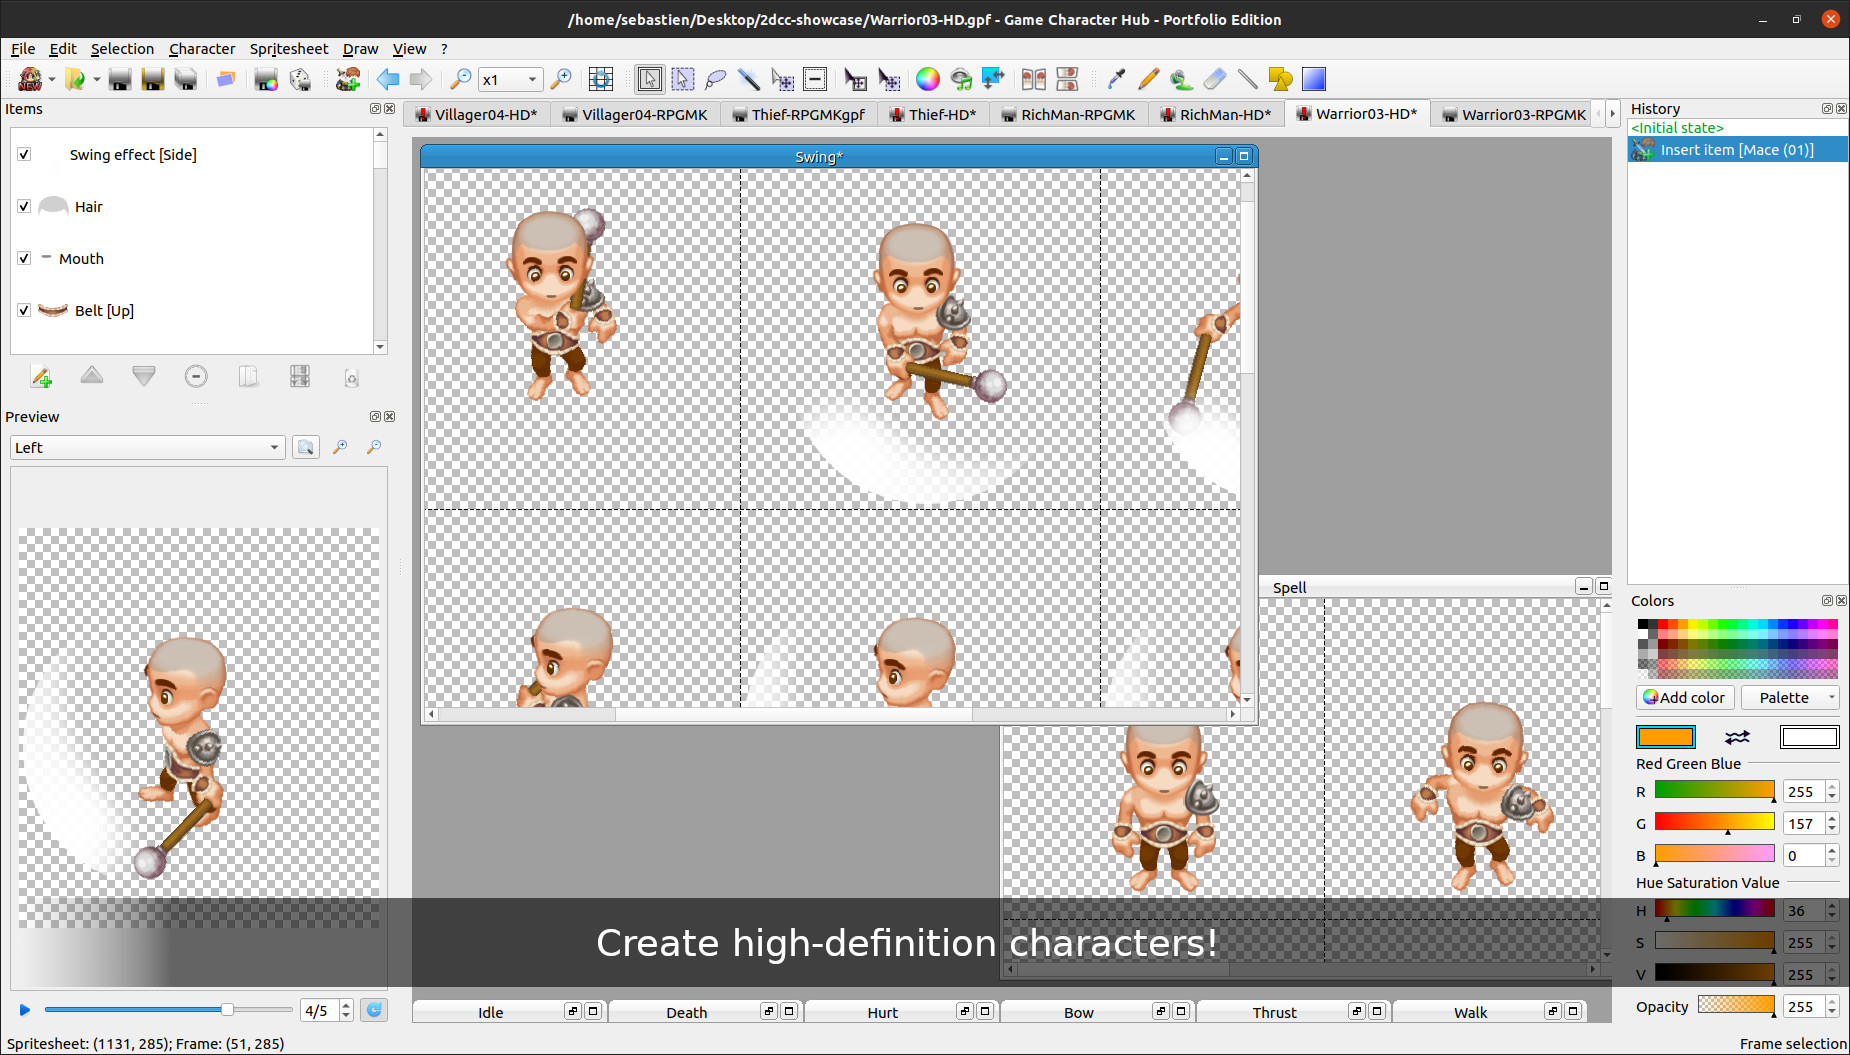Image resolution: width=1850 pixels, height=1055 pixels.
Task: Select the Eraser tool
Action: coord(1215,79)
